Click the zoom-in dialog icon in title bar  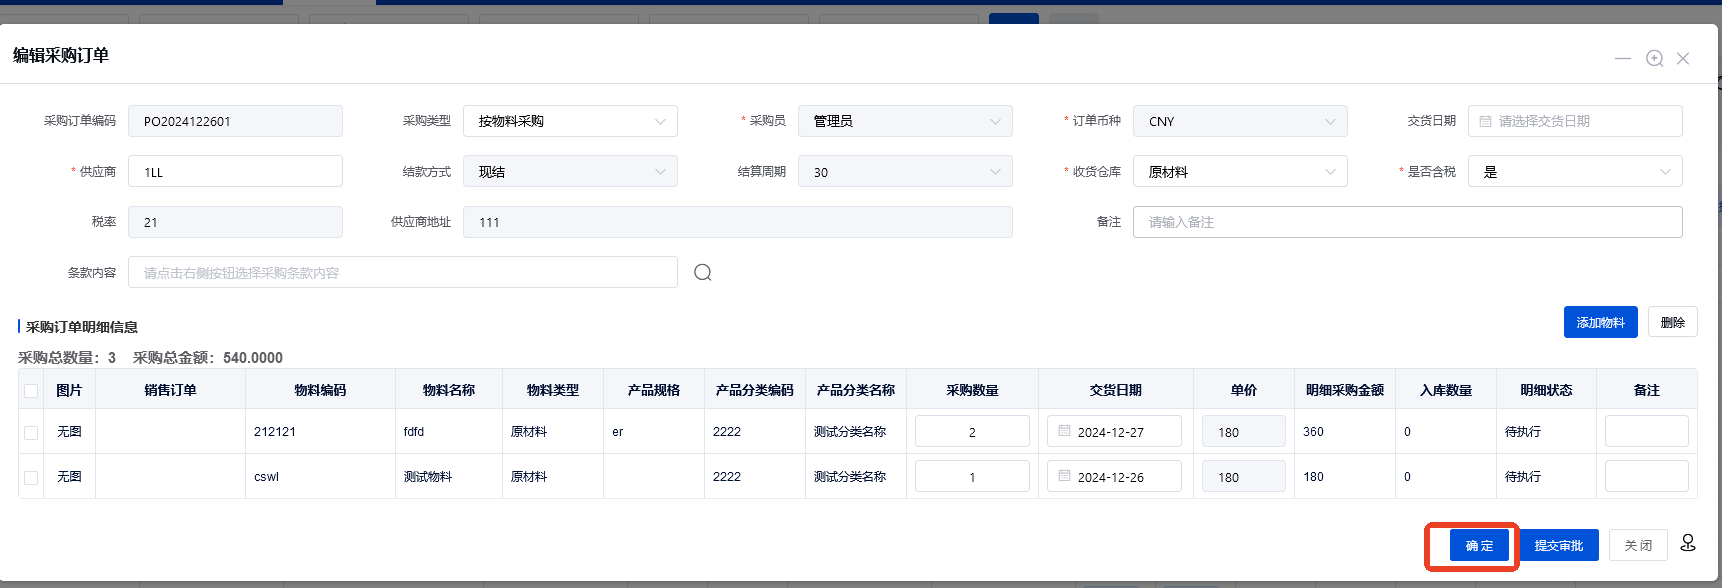point(1655,58)
